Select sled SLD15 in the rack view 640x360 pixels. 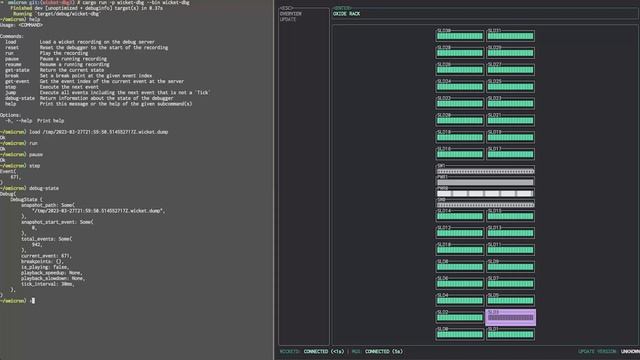pyautogui.click(x=510, y=216)
